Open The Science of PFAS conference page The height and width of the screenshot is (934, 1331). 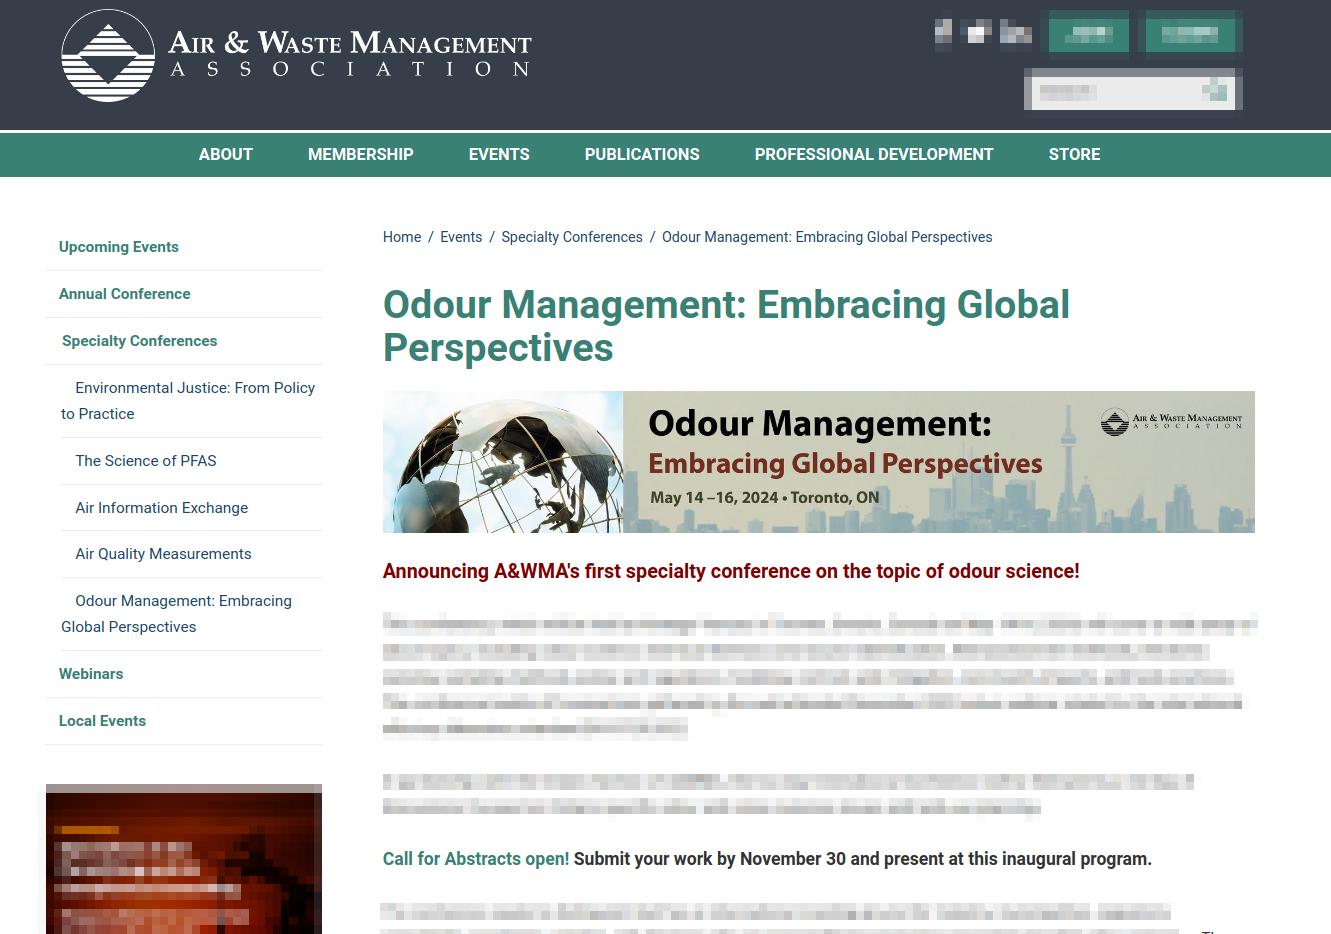click(146, 461)
